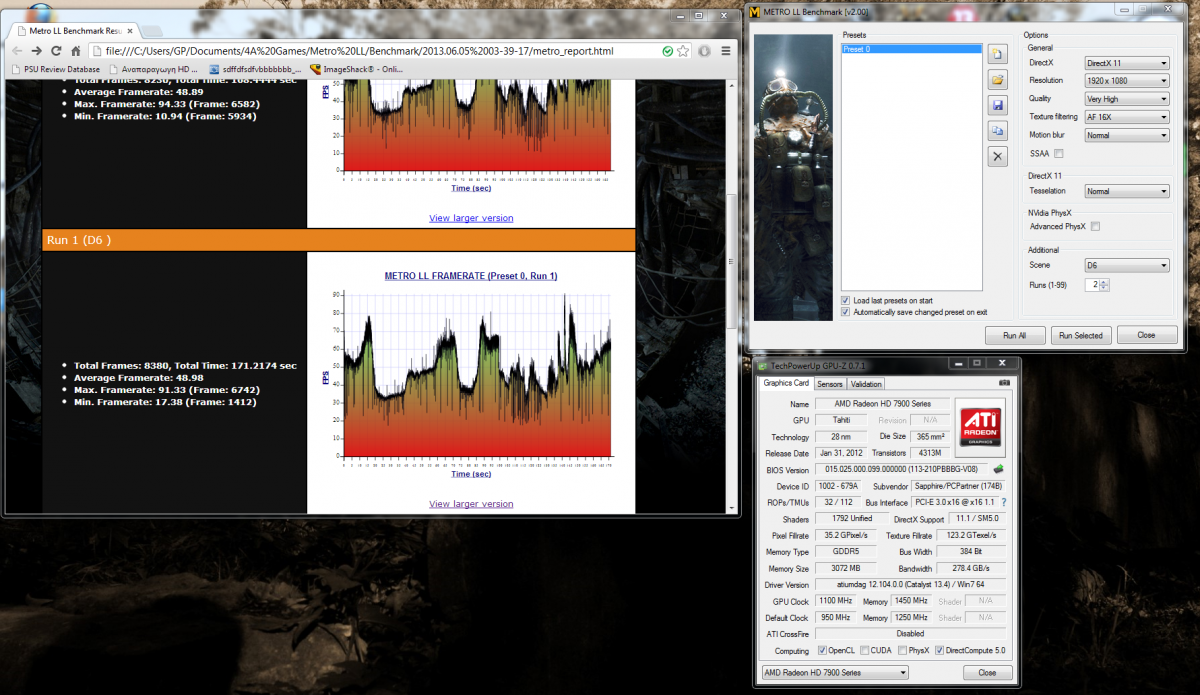Screen dimensions: 1200x695
Task: Toggle the PhysX checkbox in GPU-Z
Action: (x=903, y=651)
